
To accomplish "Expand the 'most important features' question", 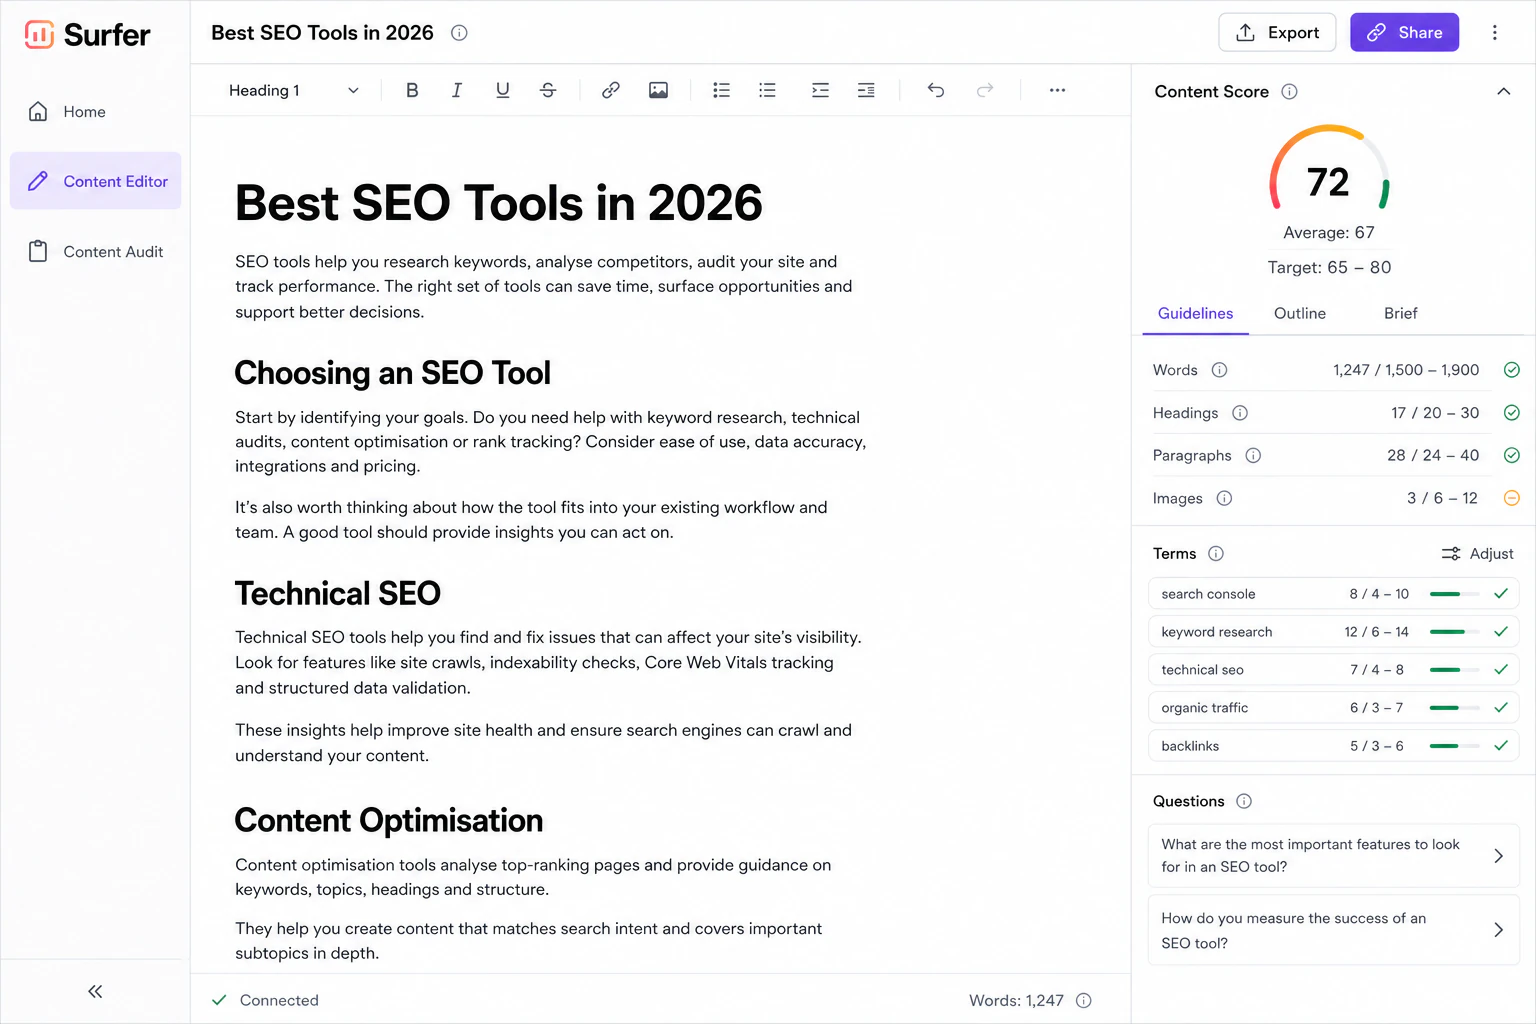I will tap(1333, 855).
